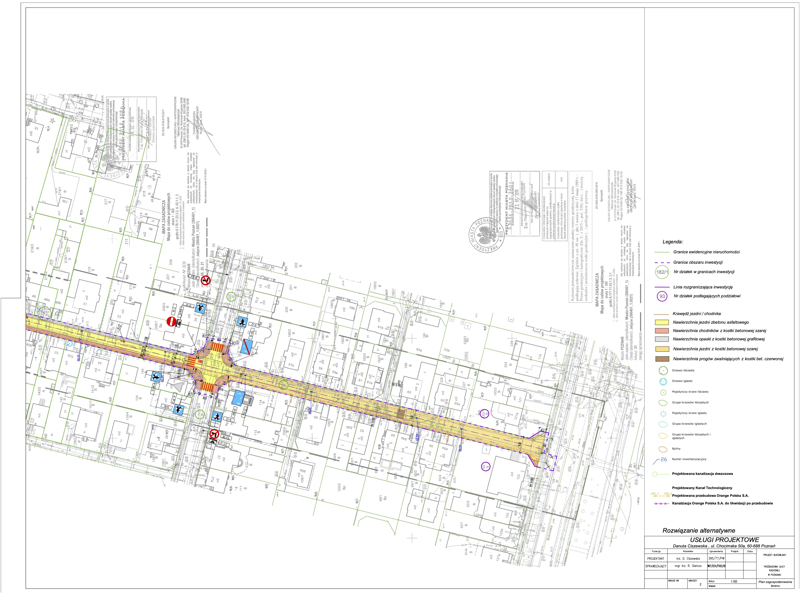Pick the grey graphite curb legend swatch

[x=661, y=340]
